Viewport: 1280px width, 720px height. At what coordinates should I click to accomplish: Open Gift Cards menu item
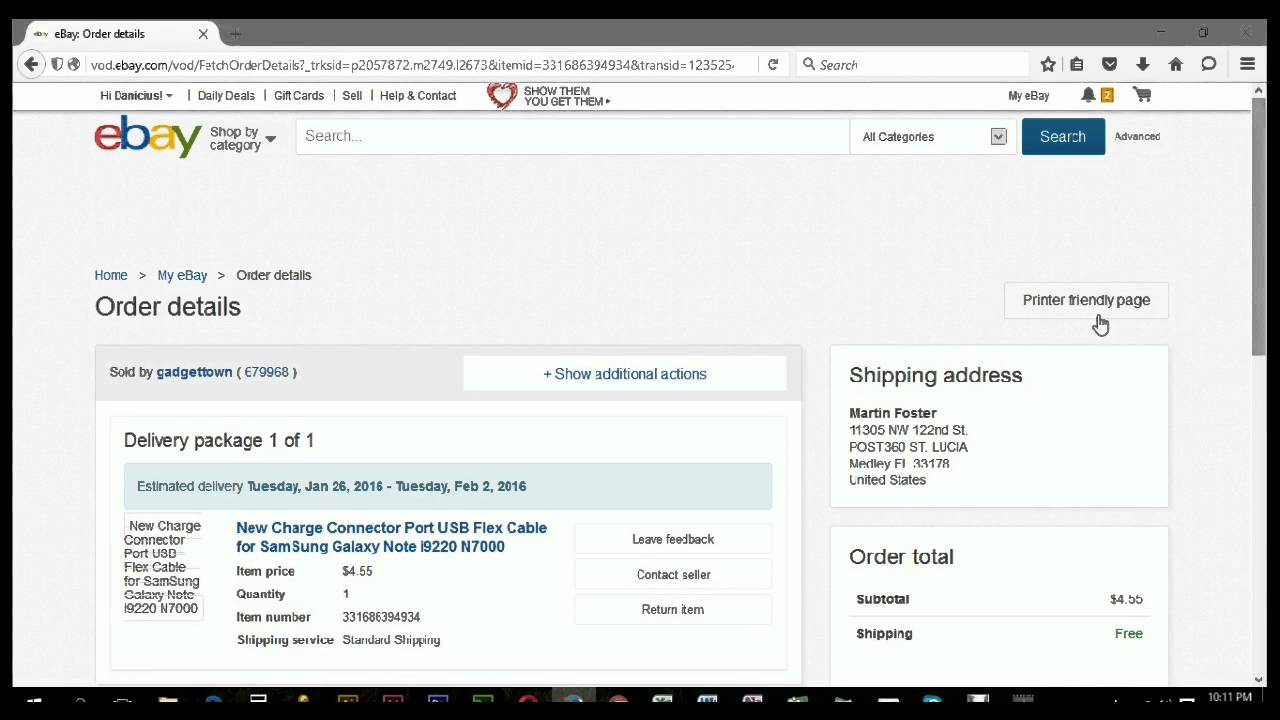click(x=299, y=96)
